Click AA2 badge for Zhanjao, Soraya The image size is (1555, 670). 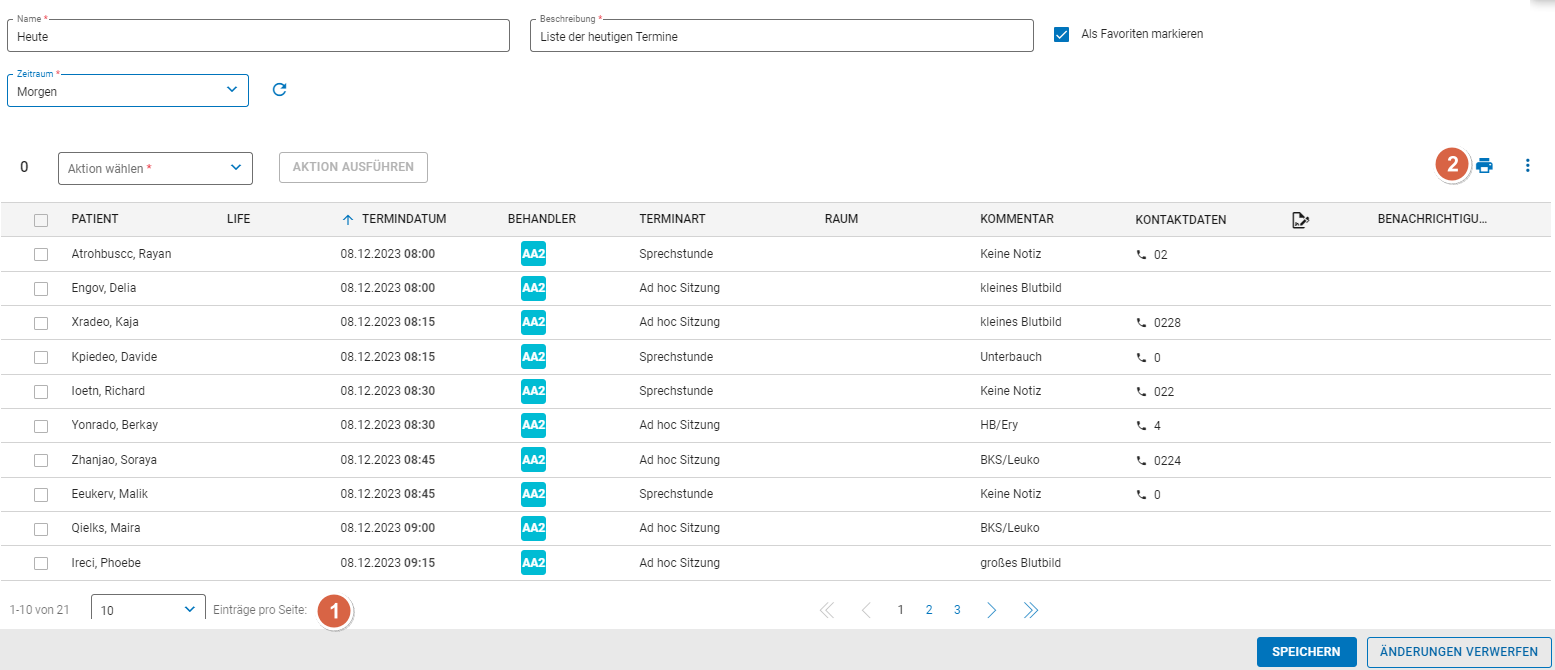click(x=533, y=460)
